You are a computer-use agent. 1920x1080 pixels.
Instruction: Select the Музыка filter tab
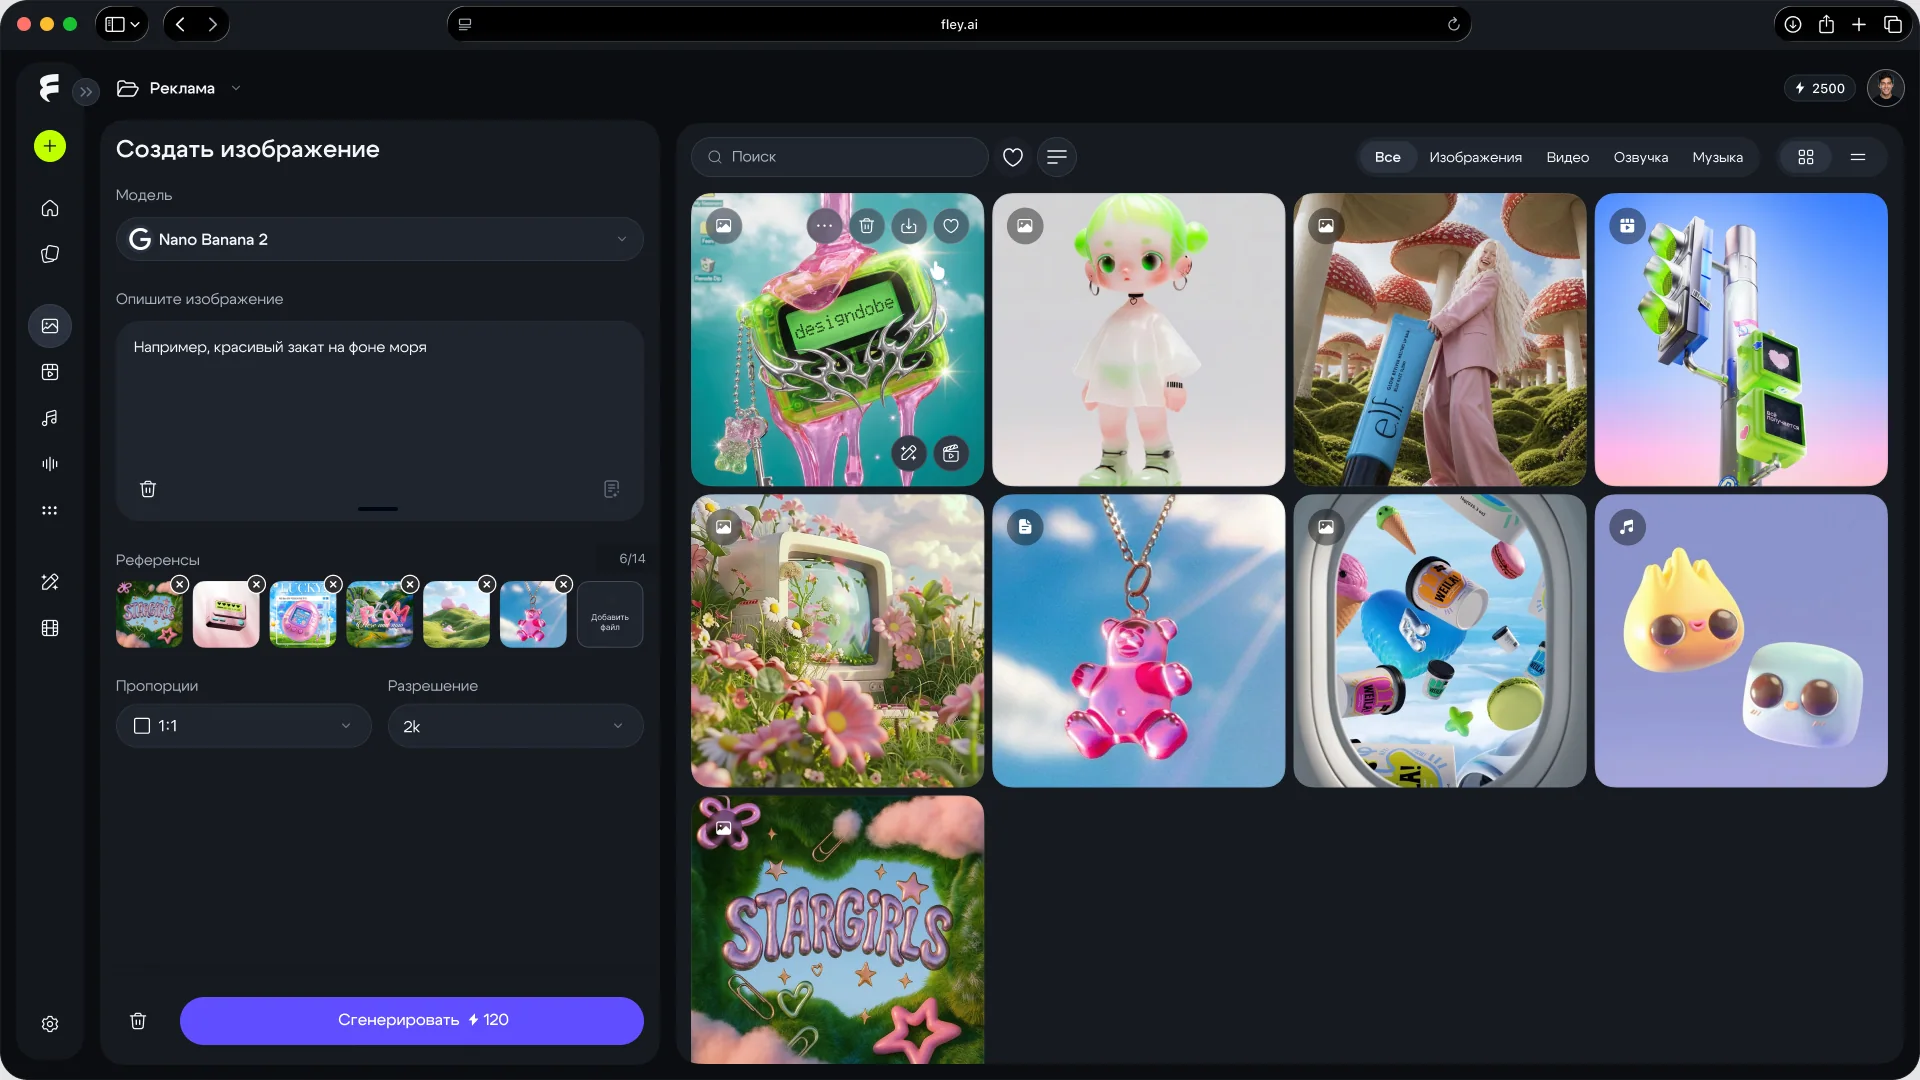1718,157
